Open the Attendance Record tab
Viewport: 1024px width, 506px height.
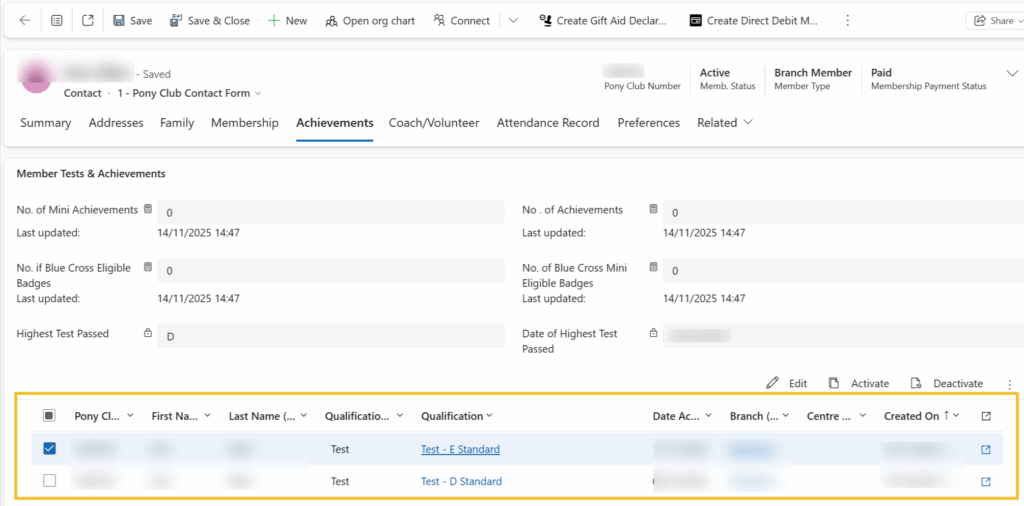pos(548,123)
